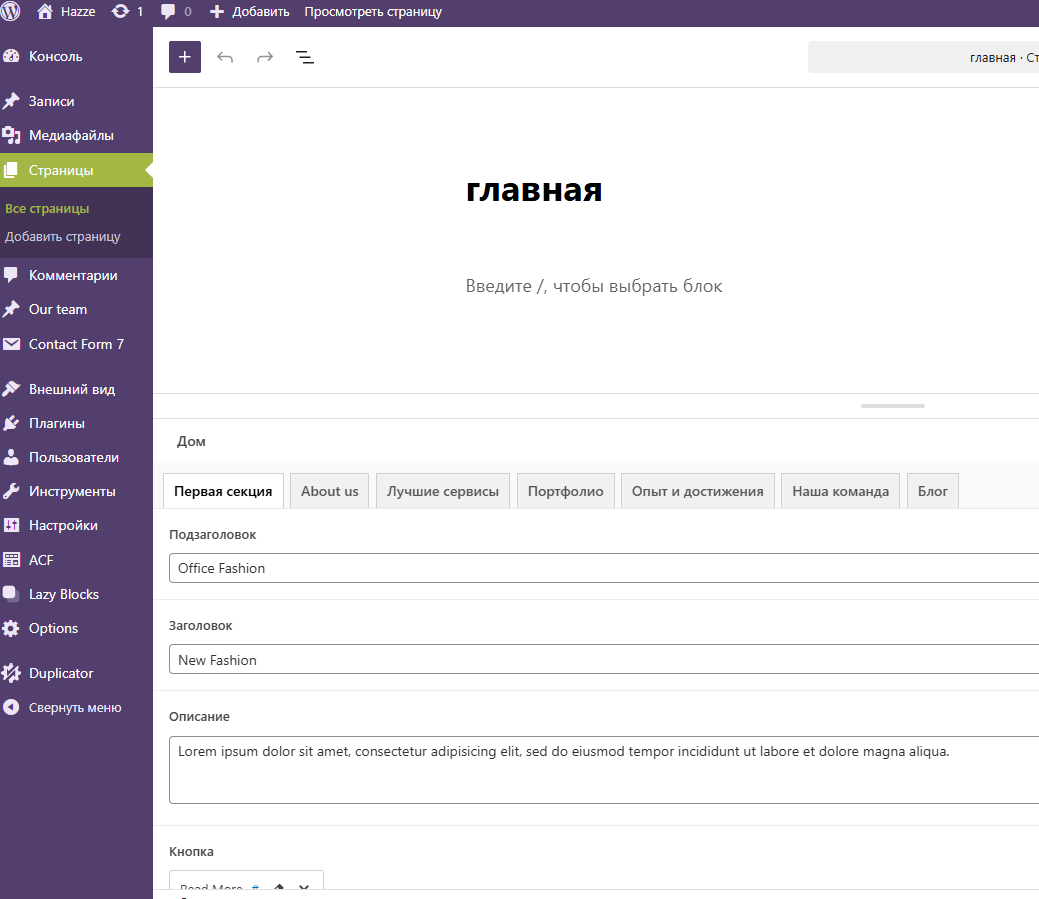Screen dimensions: 1039x899
Task: Switch to the Блог tab
Action: coord(932,491)
